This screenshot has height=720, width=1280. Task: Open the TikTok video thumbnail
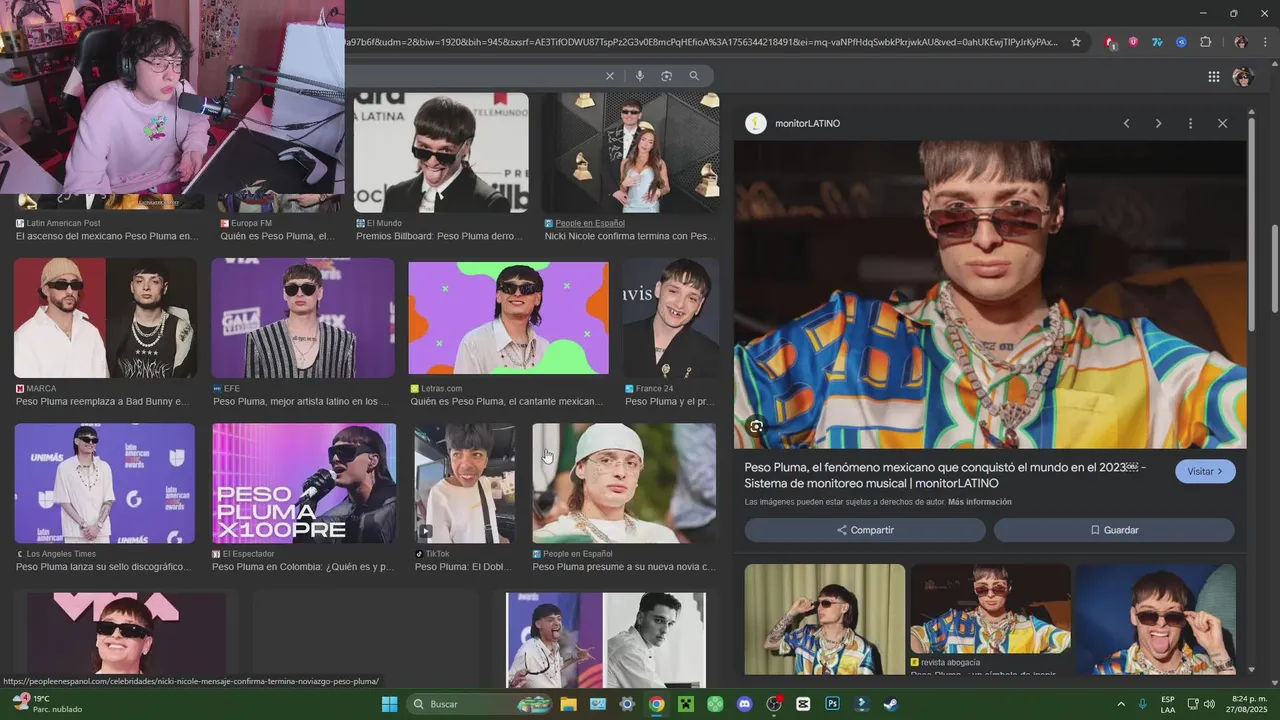[x=465, y=483]
